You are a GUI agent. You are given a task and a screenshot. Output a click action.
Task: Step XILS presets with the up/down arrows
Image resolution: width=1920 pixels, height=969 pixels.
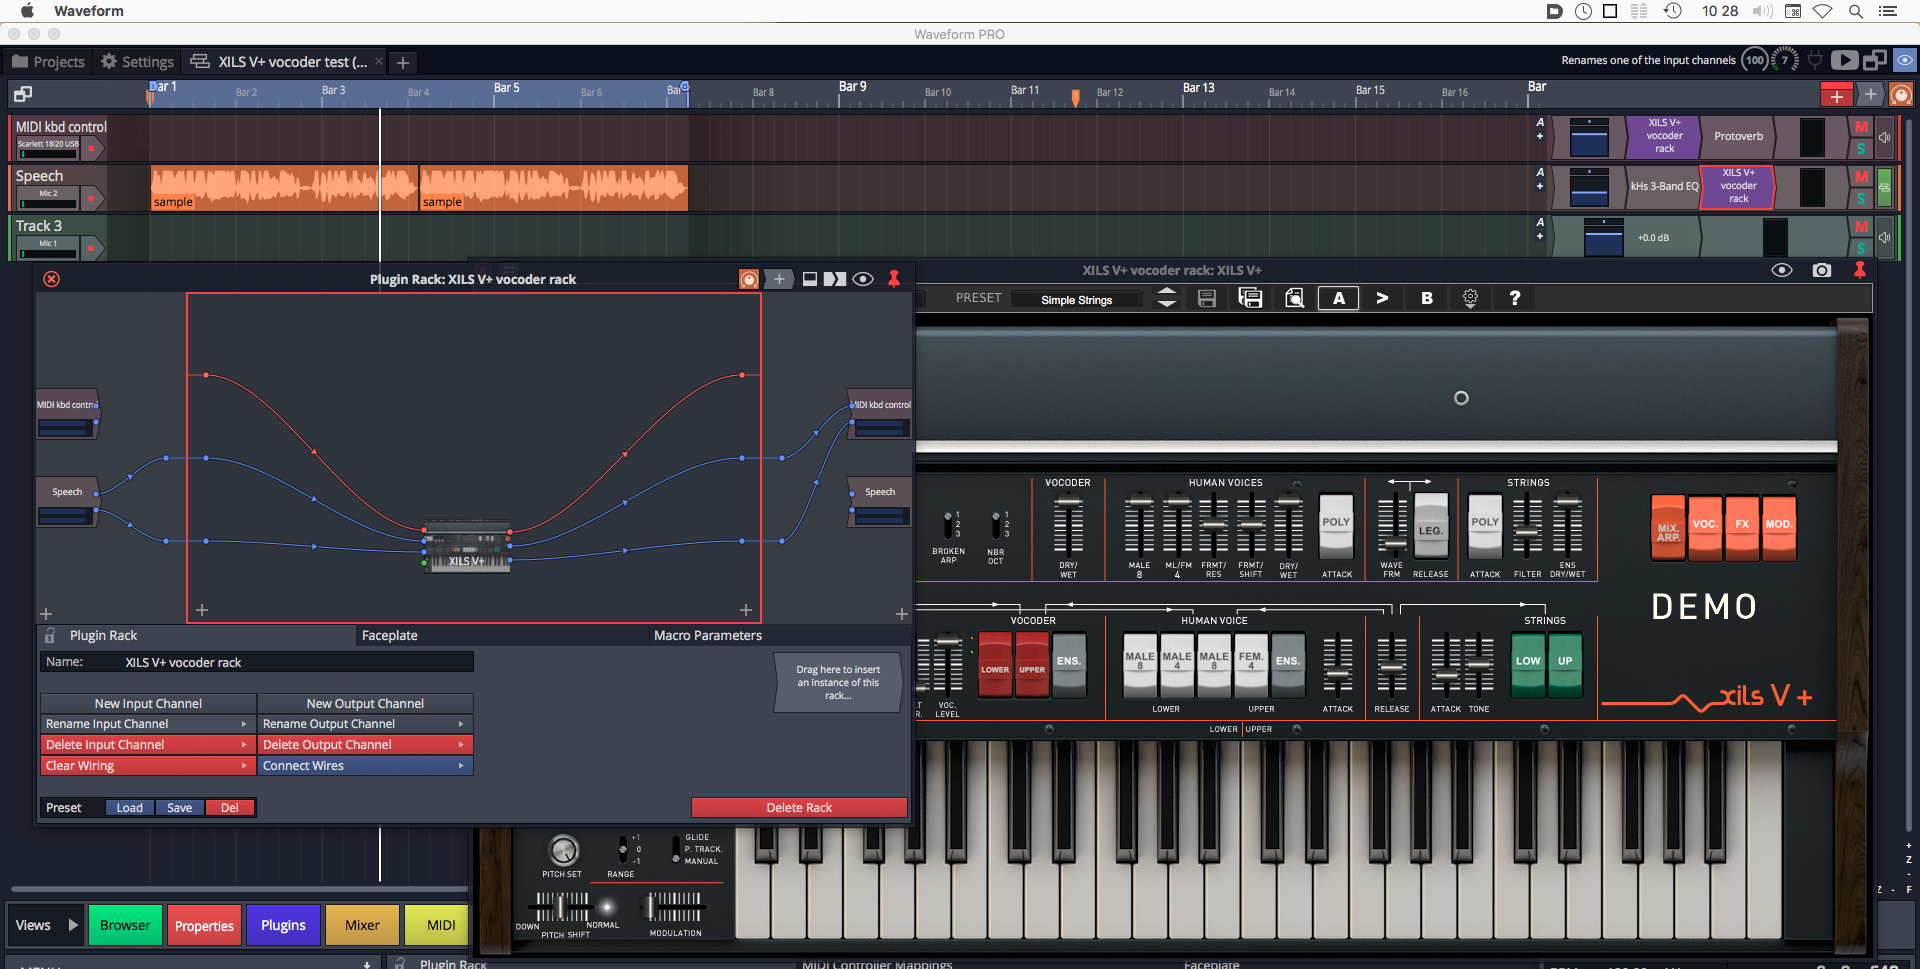1167,298
